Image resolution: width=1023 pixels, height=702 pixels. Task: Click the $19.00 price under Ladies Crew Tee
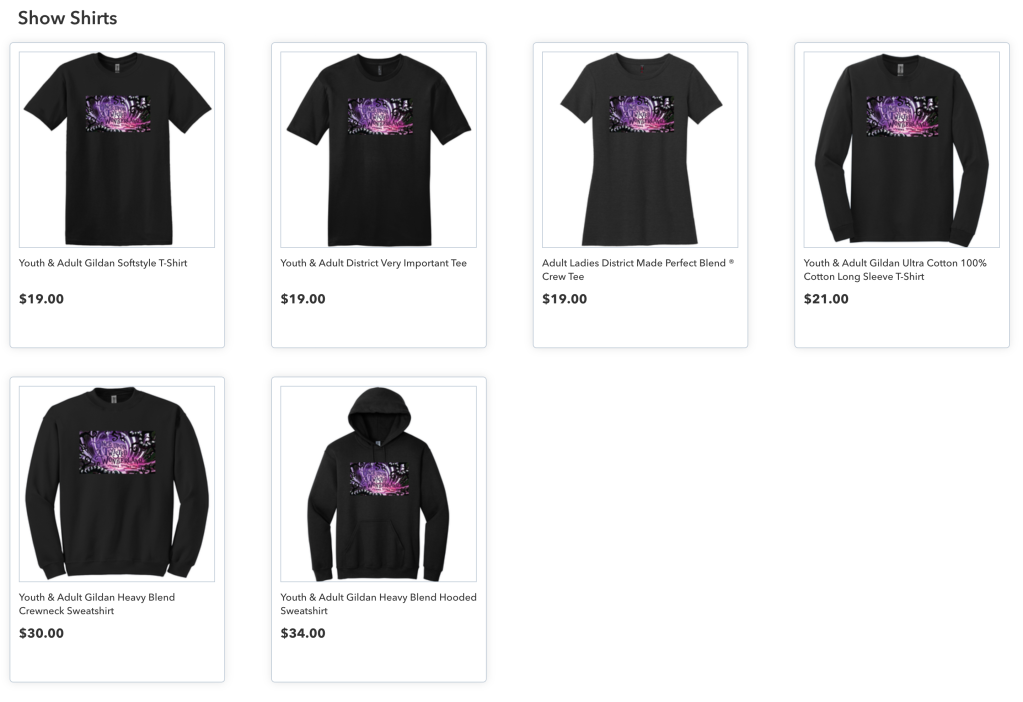click(564, 299)
